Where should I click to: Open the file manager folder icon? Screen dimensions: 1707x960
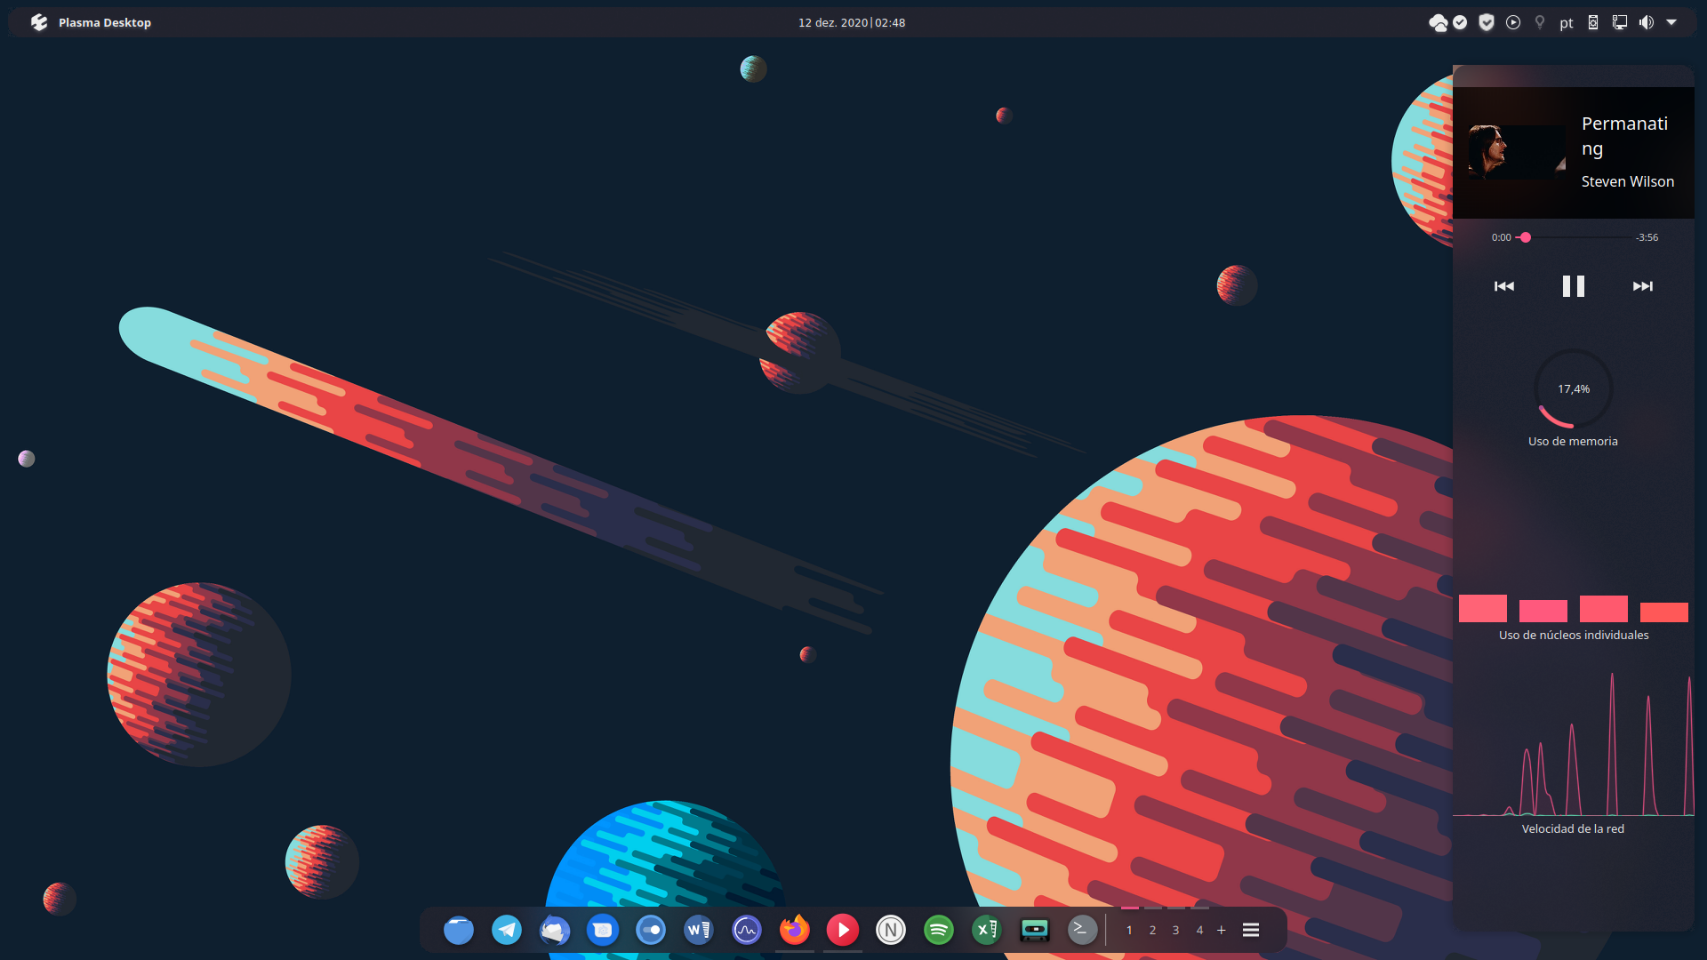coord(459,930)
